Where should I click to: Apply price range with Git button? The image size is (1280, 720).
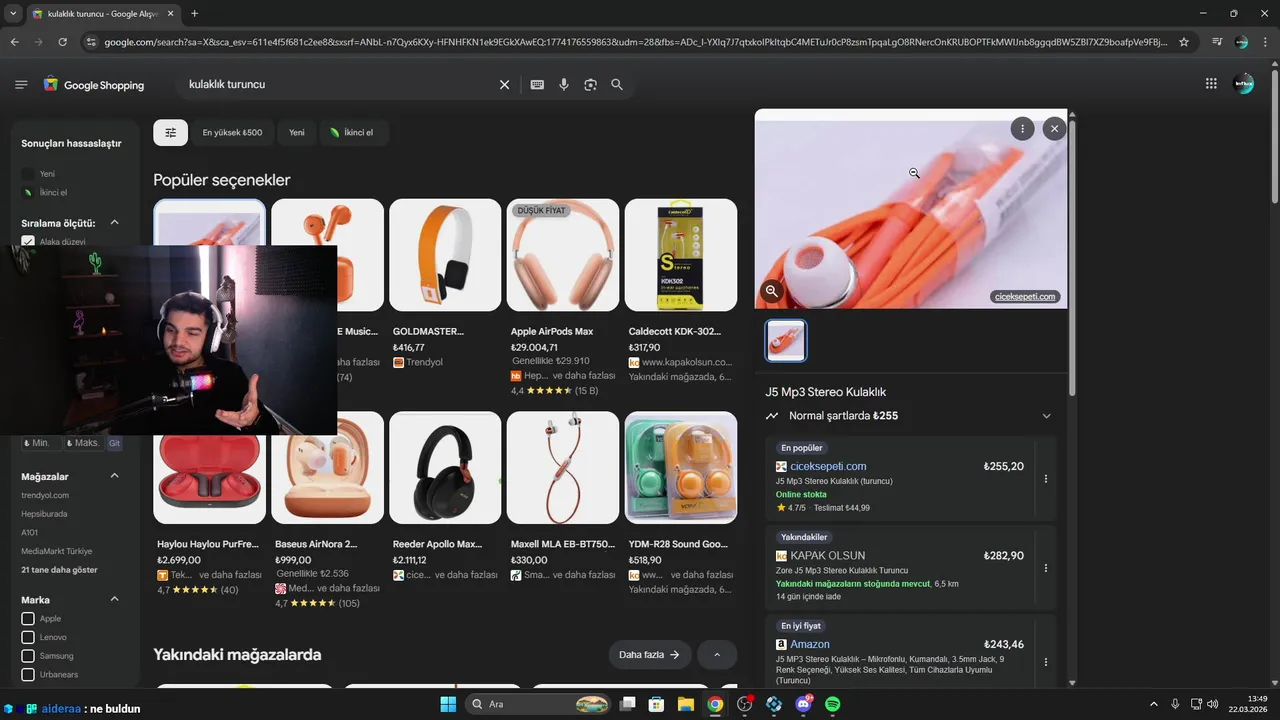(x=114, y=443)
